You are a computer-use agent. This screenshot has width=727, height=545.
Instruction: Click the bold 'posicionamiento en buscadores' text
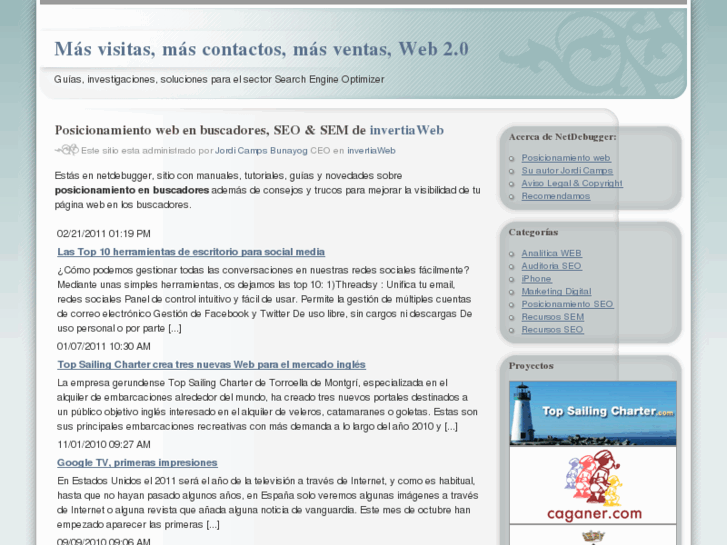(132, 190)
